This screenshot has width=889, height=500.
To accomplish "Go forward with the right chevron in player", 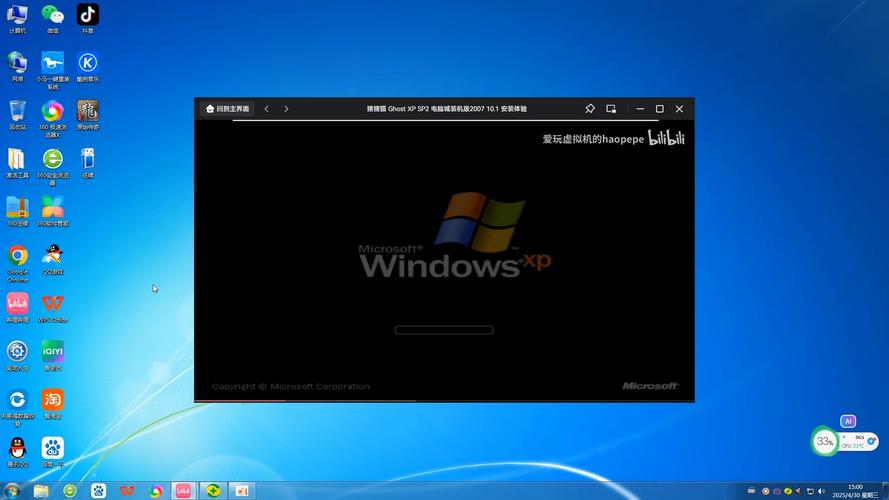I will [286, 109].
